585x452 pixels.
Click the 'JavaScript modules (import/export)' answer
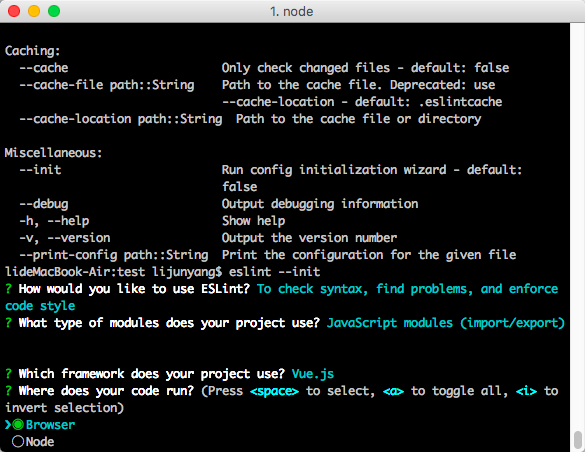[446, 323]
